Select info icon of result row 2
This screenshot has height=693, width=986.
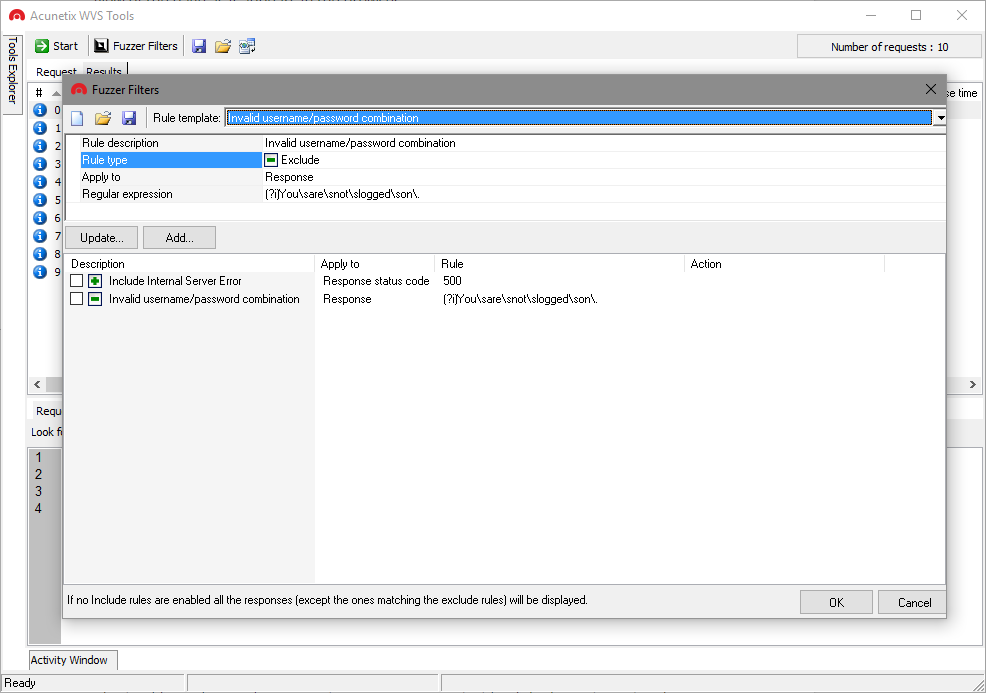point(40,146)
